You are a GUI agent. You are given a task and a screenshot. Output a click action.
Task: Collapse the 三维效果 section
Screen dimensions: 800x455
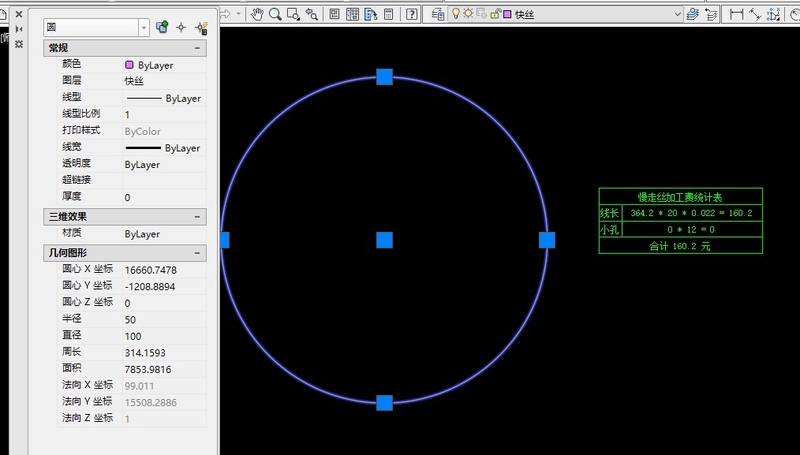tap(197, 217)
